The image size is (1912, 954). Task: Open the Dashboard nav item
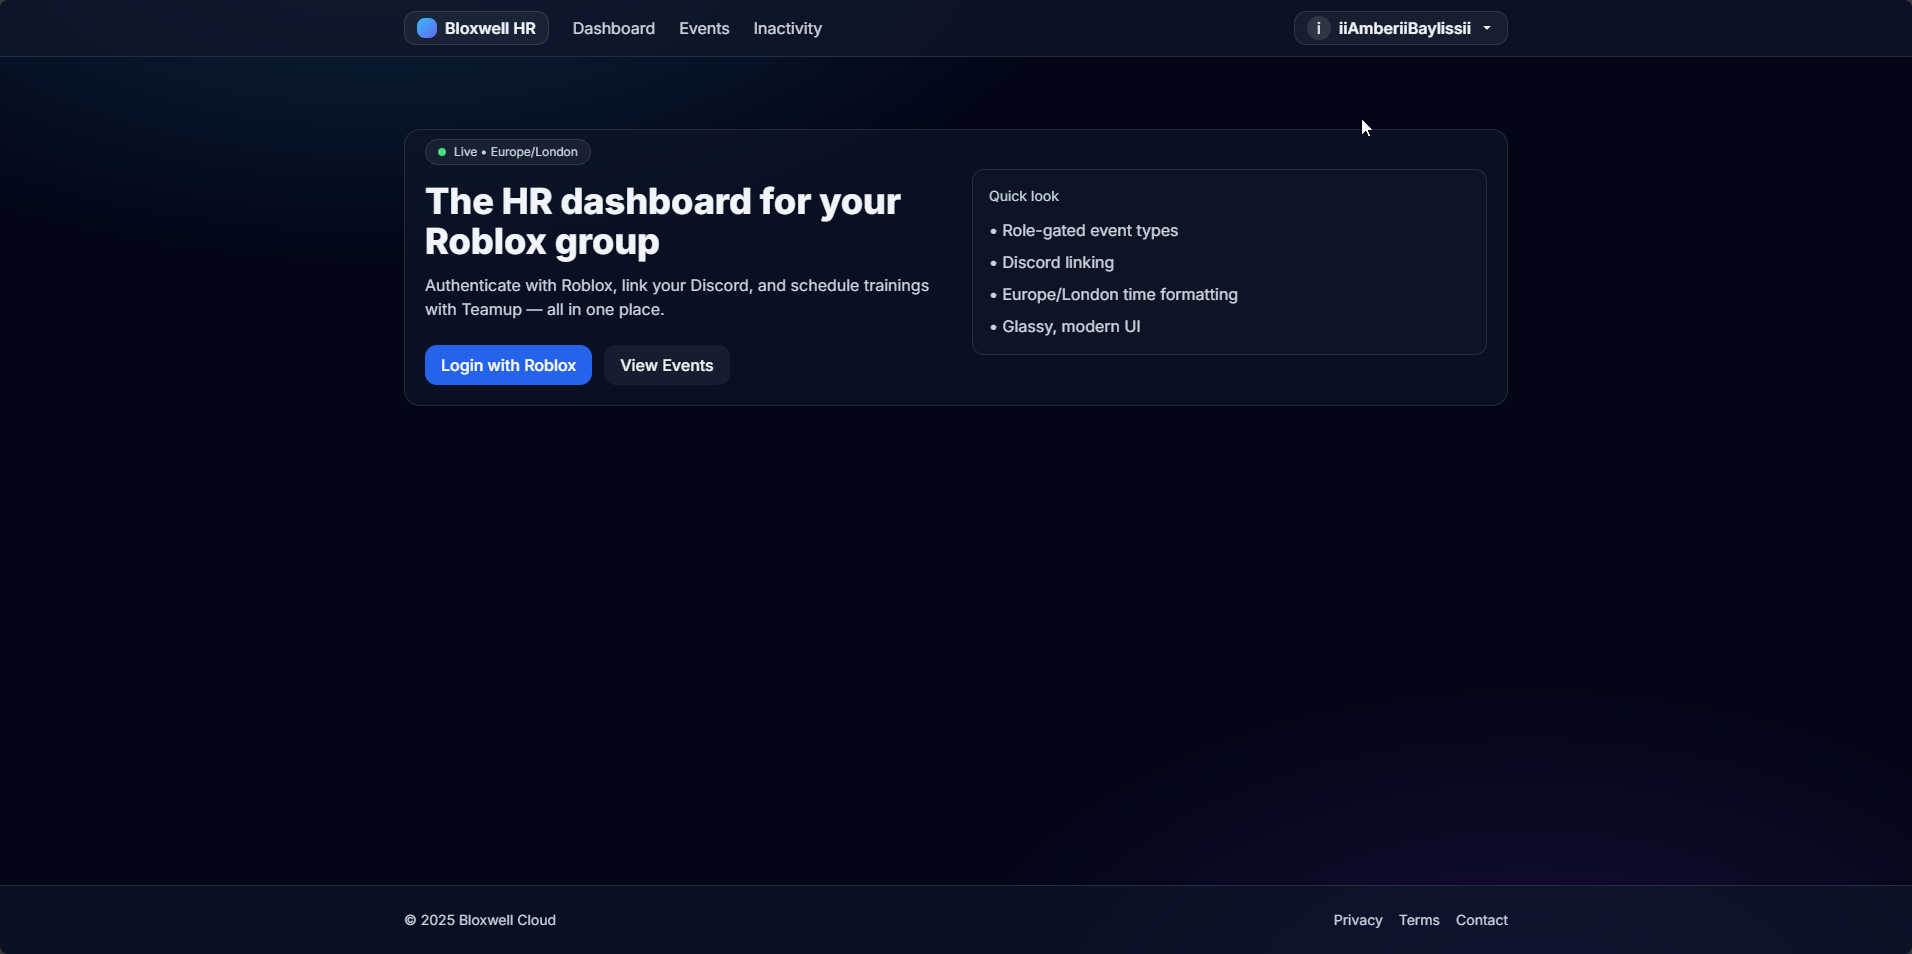coord(613,28)
